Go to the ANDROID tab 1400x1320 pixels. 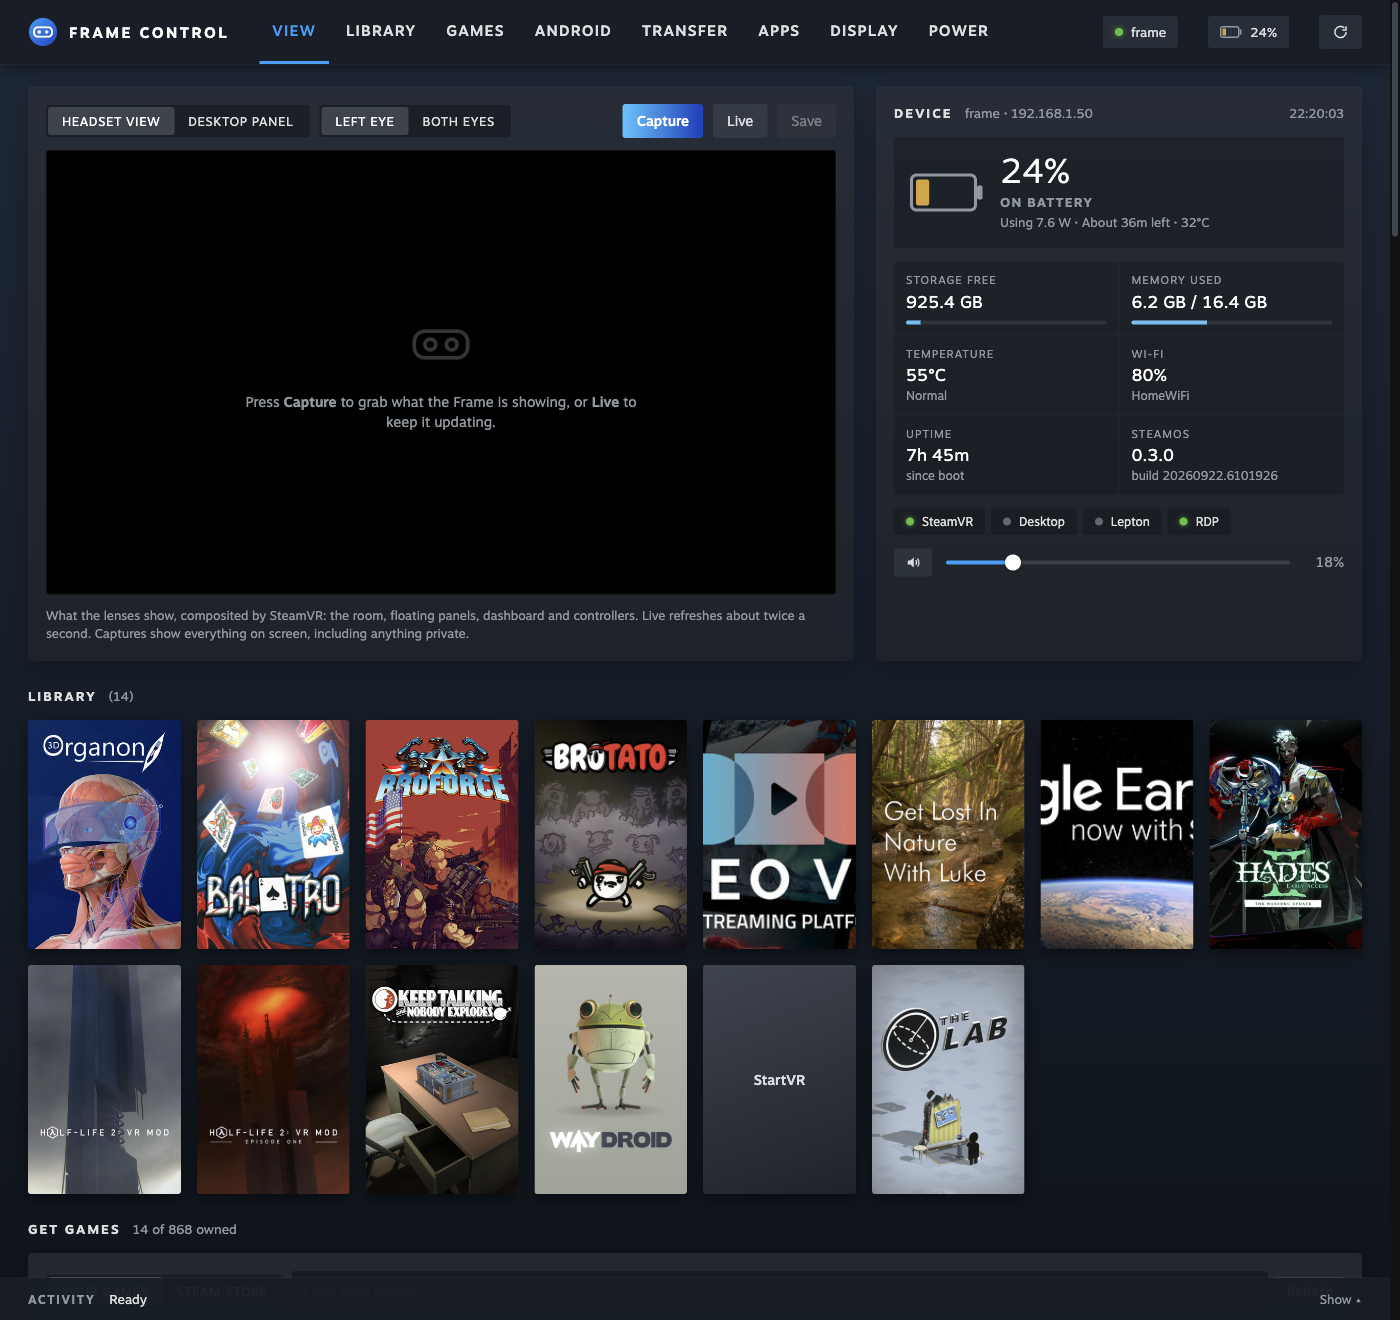pyautogui.click(x=573, y=31)
